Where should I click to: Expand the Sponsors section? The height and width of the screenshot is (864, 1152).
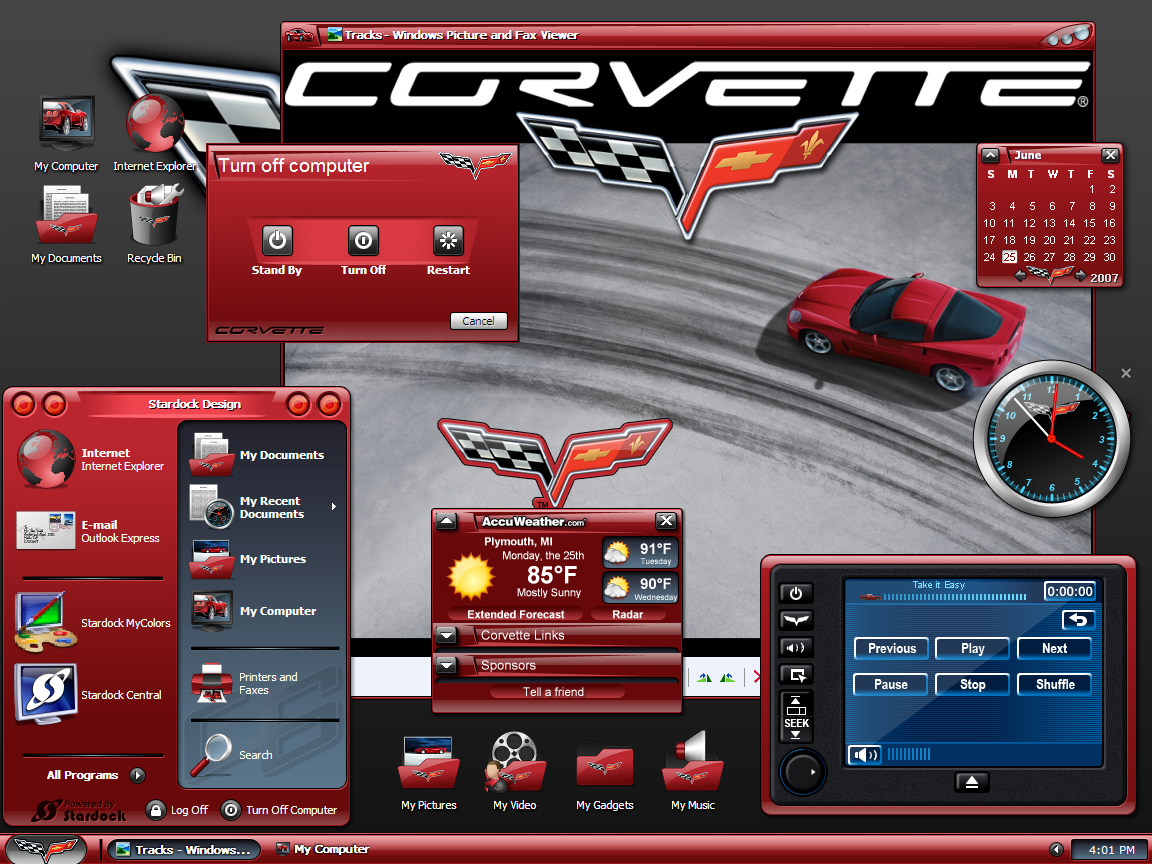[447, 665]
